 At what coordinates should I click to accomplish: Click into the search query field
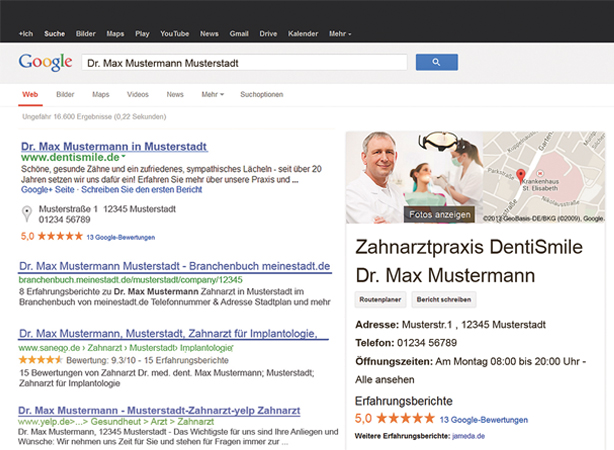[244, 63]
